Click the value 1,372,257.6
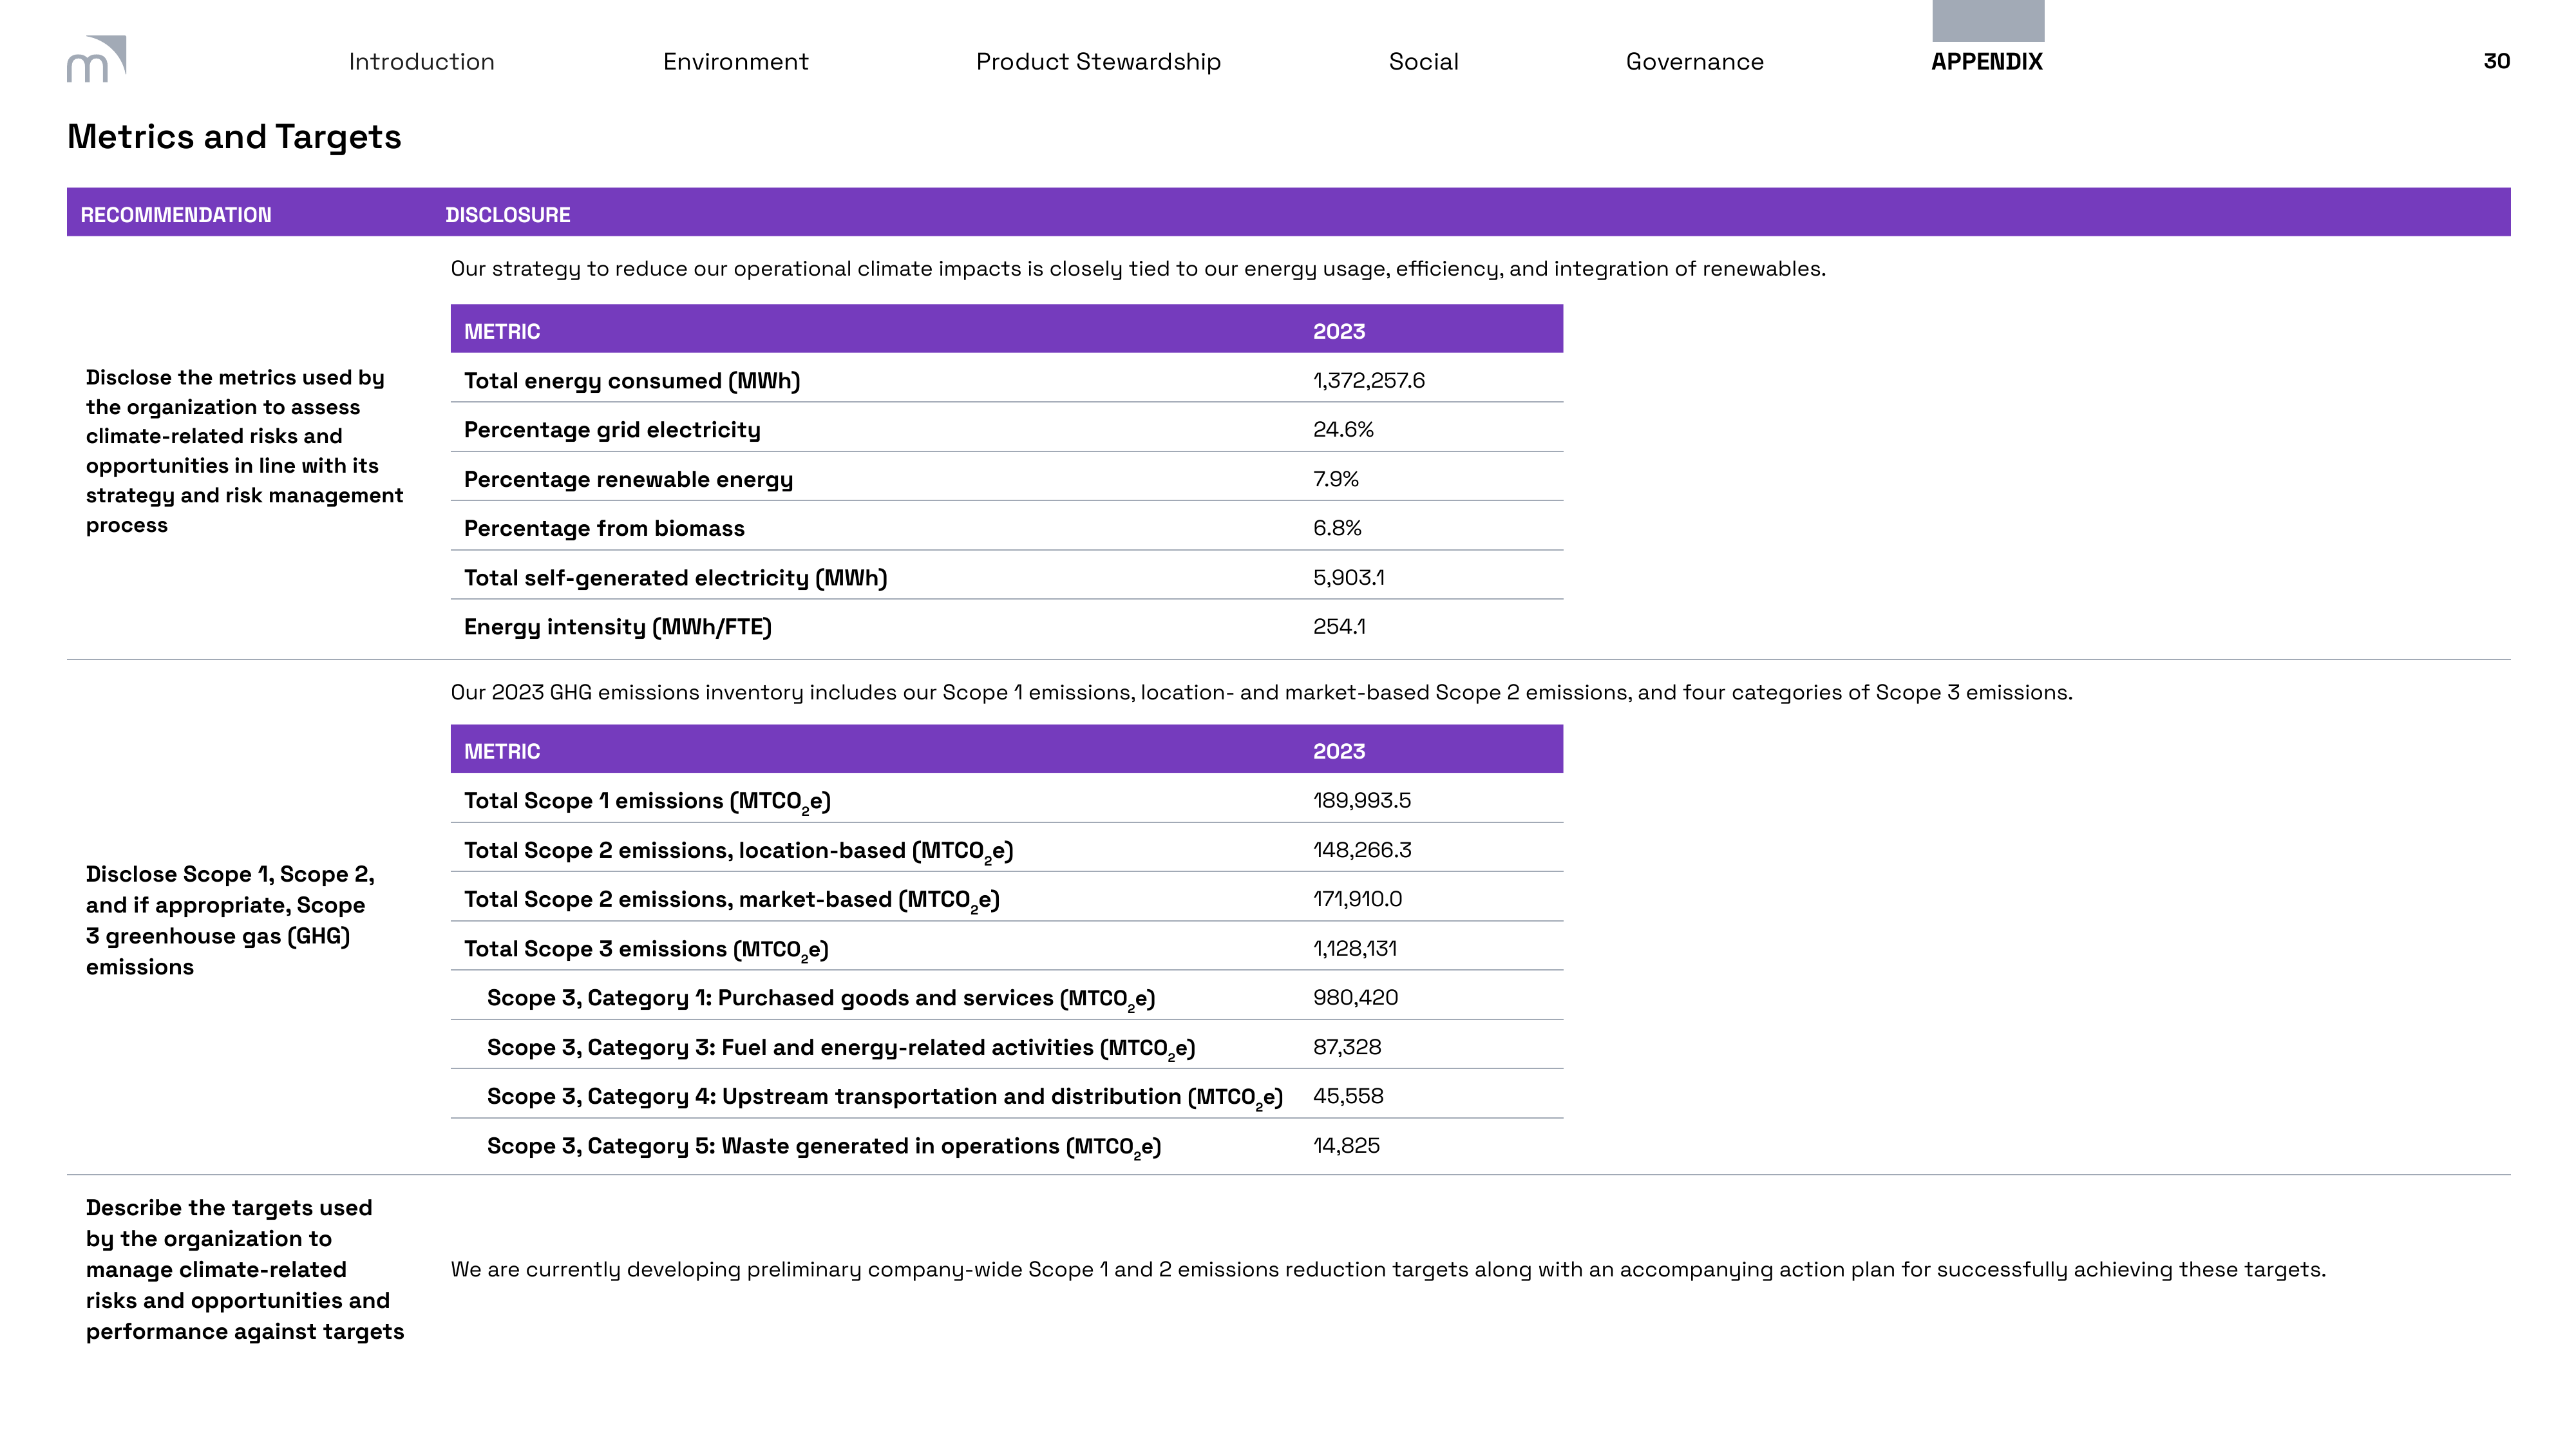This screenshot has width=2576, height=1449. pos(1369,380)
